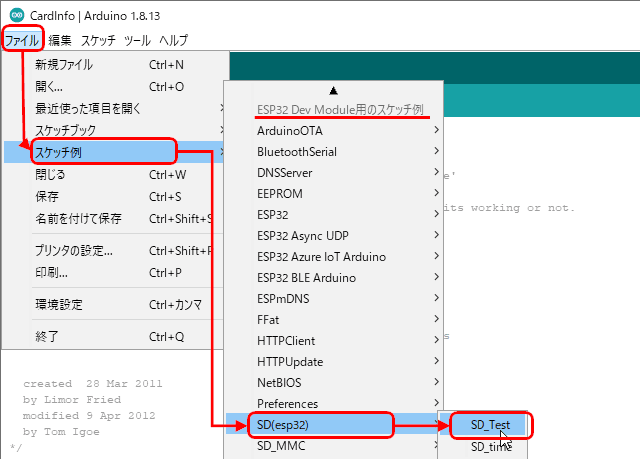
Task: Expand DNSServer examples
Action: point(334,173)
